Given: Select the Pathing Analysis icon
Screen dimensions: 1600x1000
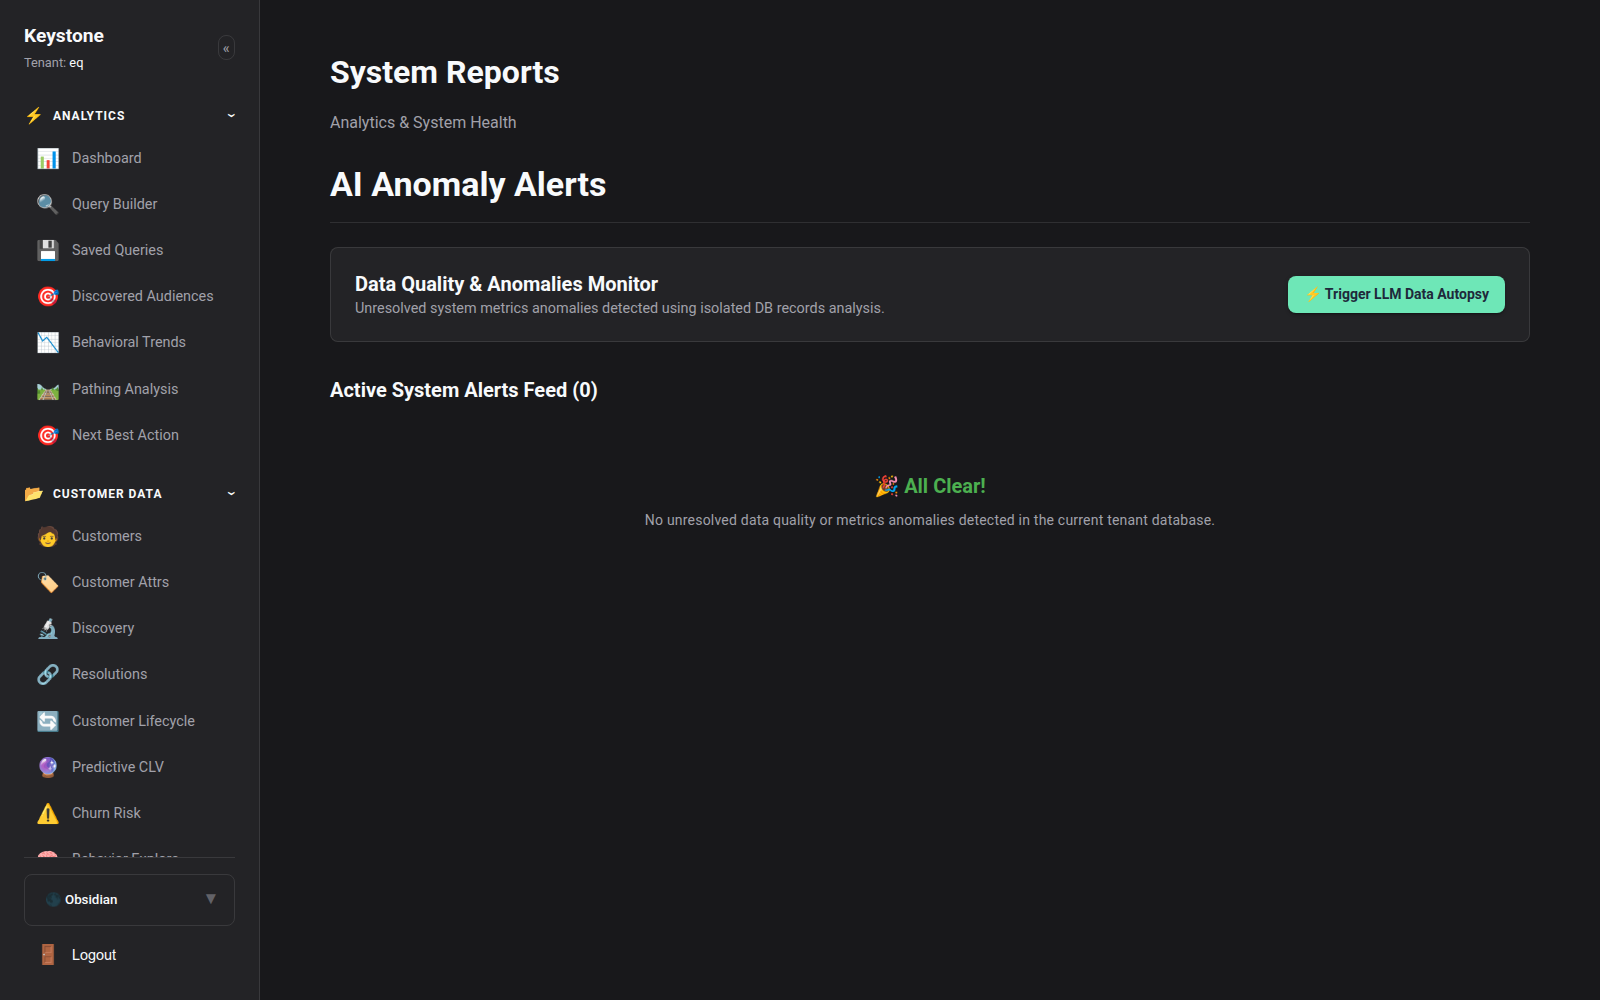Looking at the screenshot, I should 48,389.
